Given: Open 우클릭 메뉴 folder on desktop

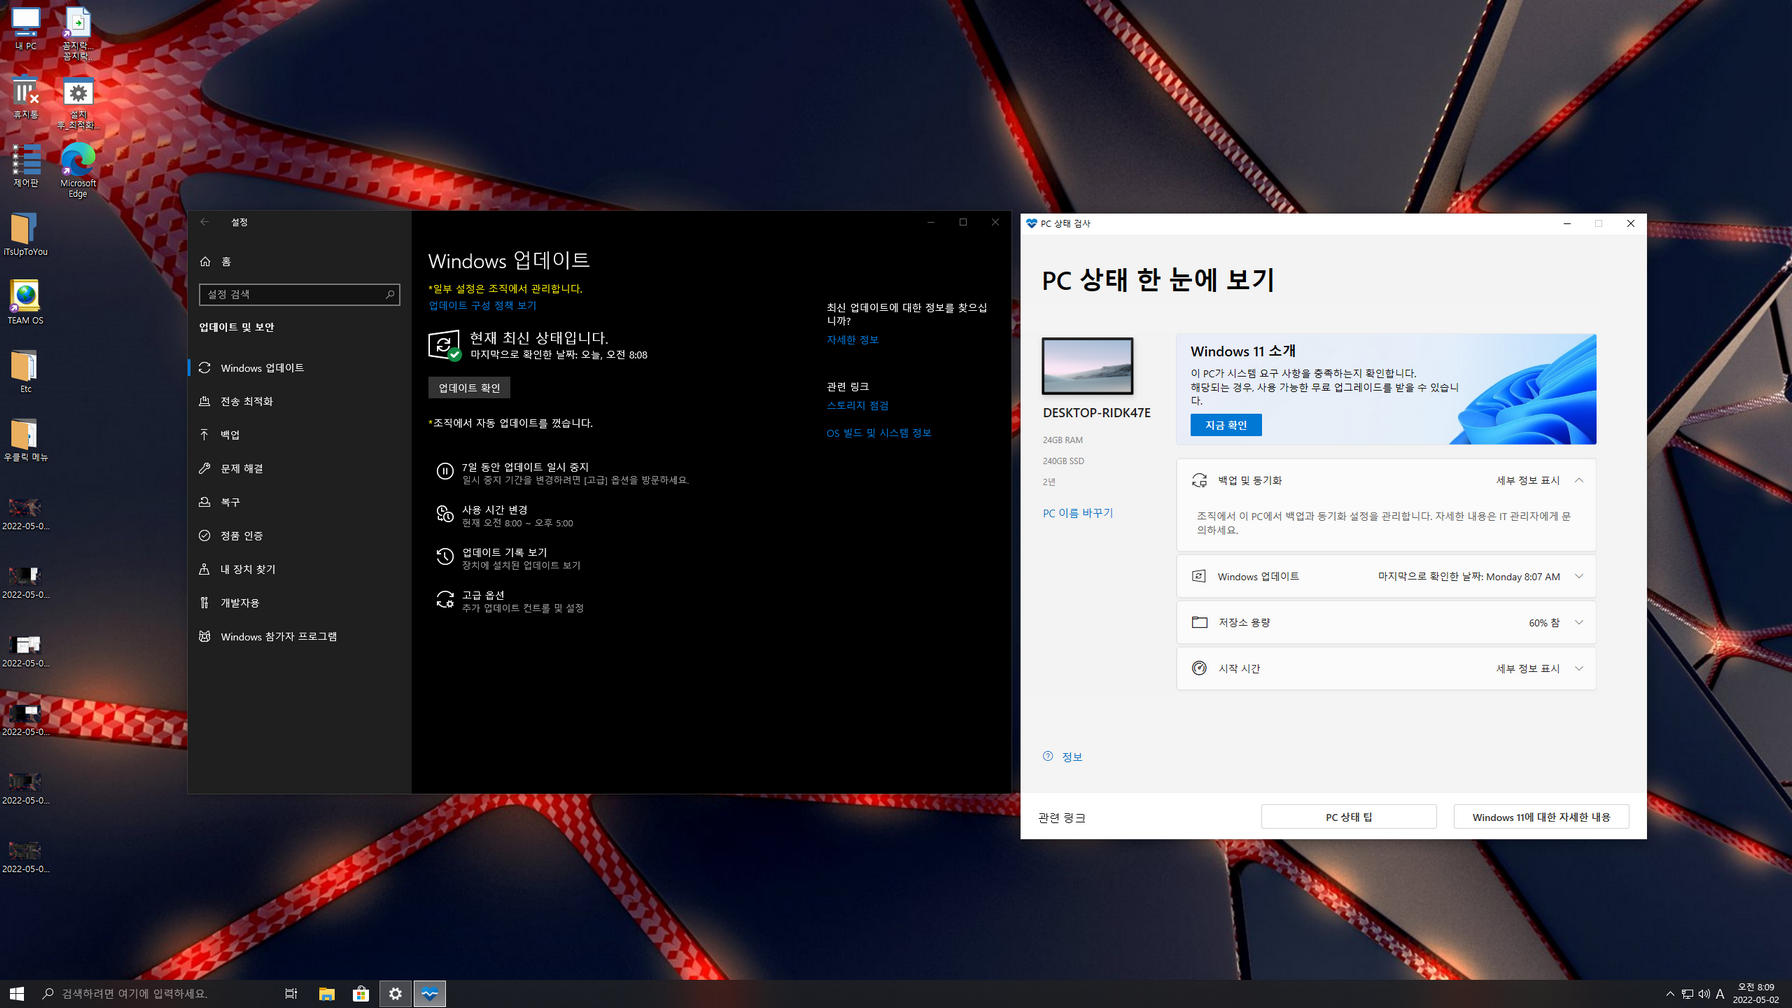Looking at the screenshot, I should pos(25,439).
